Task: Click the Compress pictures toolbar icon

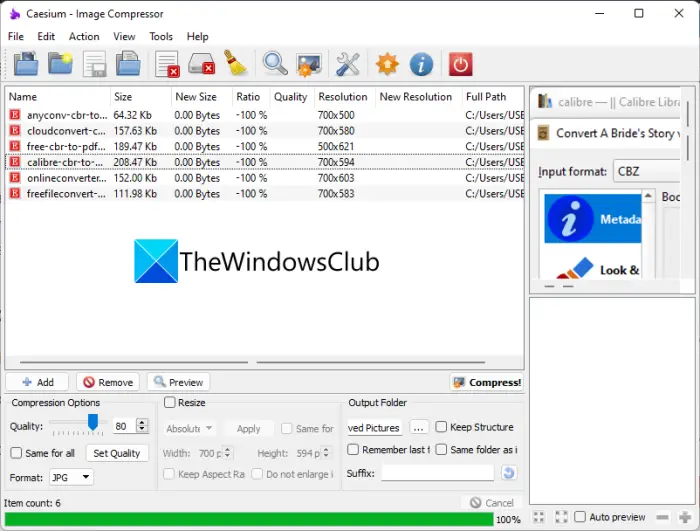Action: coord(308,65)
